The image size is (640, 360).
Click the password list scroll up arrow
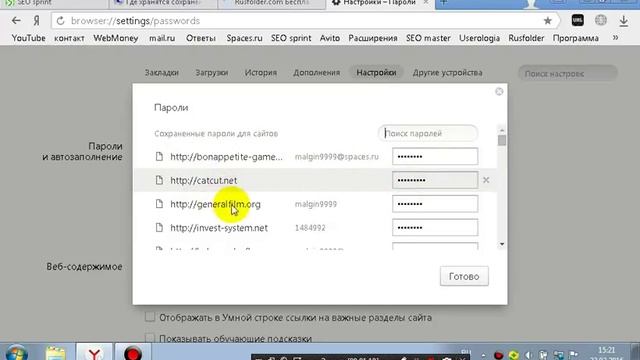tap(502, 130)
